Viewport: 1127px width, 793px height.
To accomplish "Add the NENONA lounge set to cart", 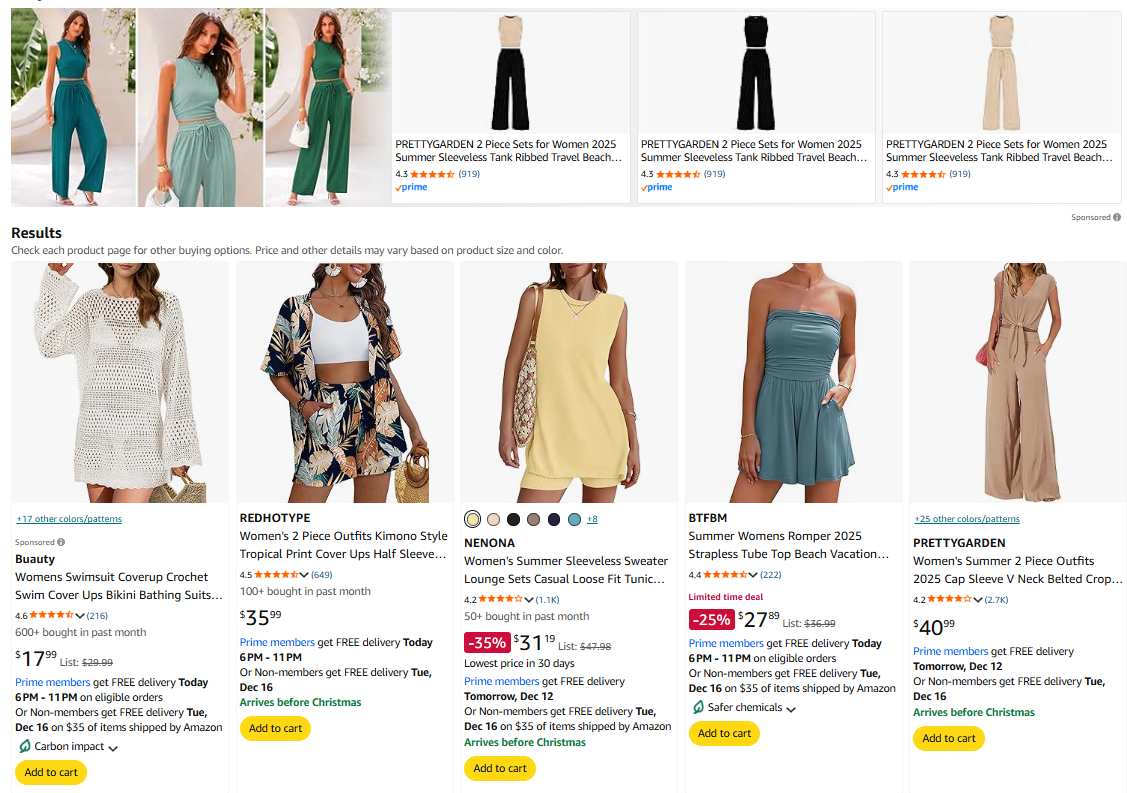I will click(x=500, y=768).
